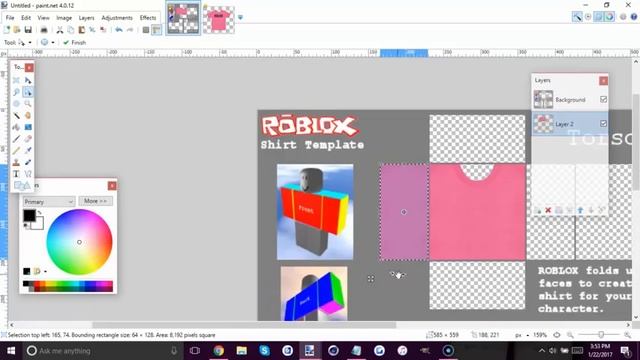The width and height of the screenshot is (640, 360).
Task: Click the New image icon
Action: pos(7,30)
